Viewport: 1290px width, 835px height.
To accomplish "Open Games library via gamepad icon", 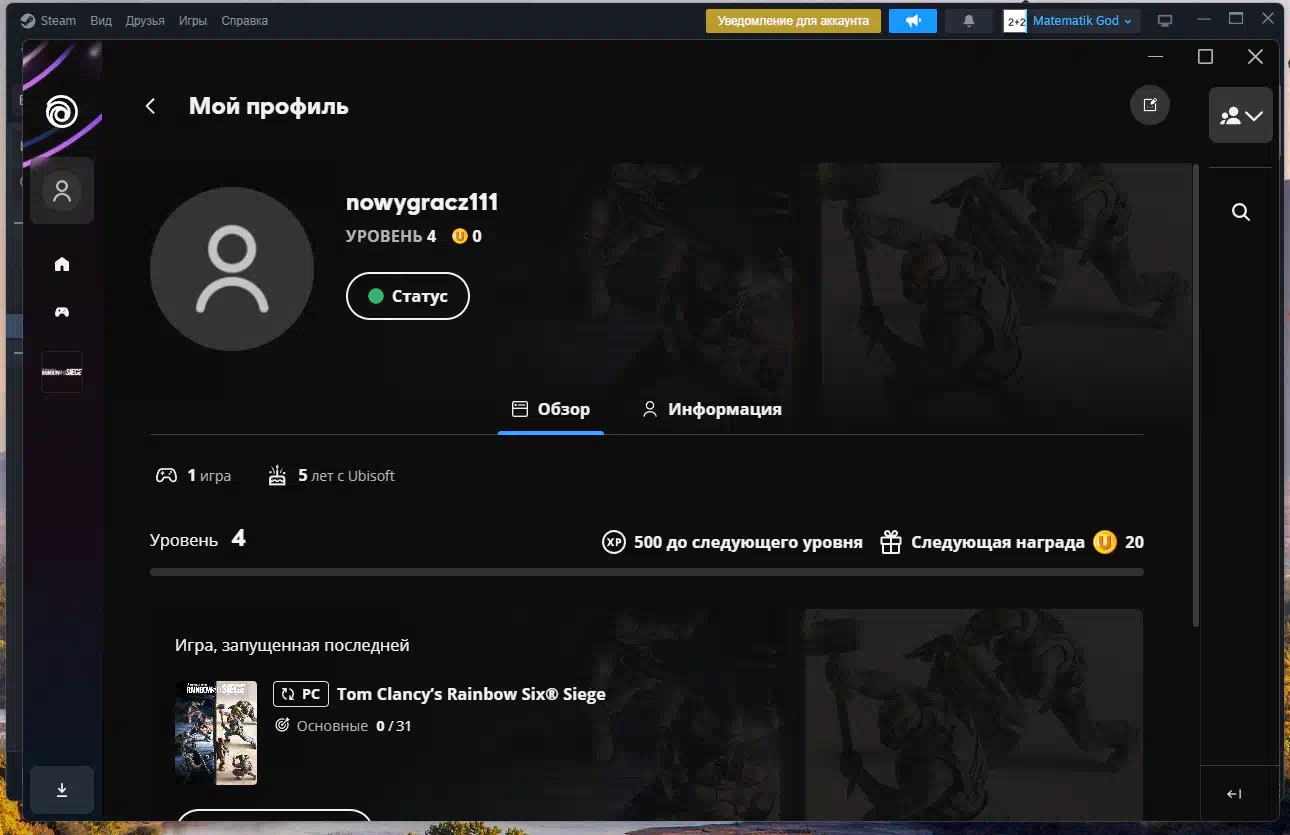I will coord(62,312).
